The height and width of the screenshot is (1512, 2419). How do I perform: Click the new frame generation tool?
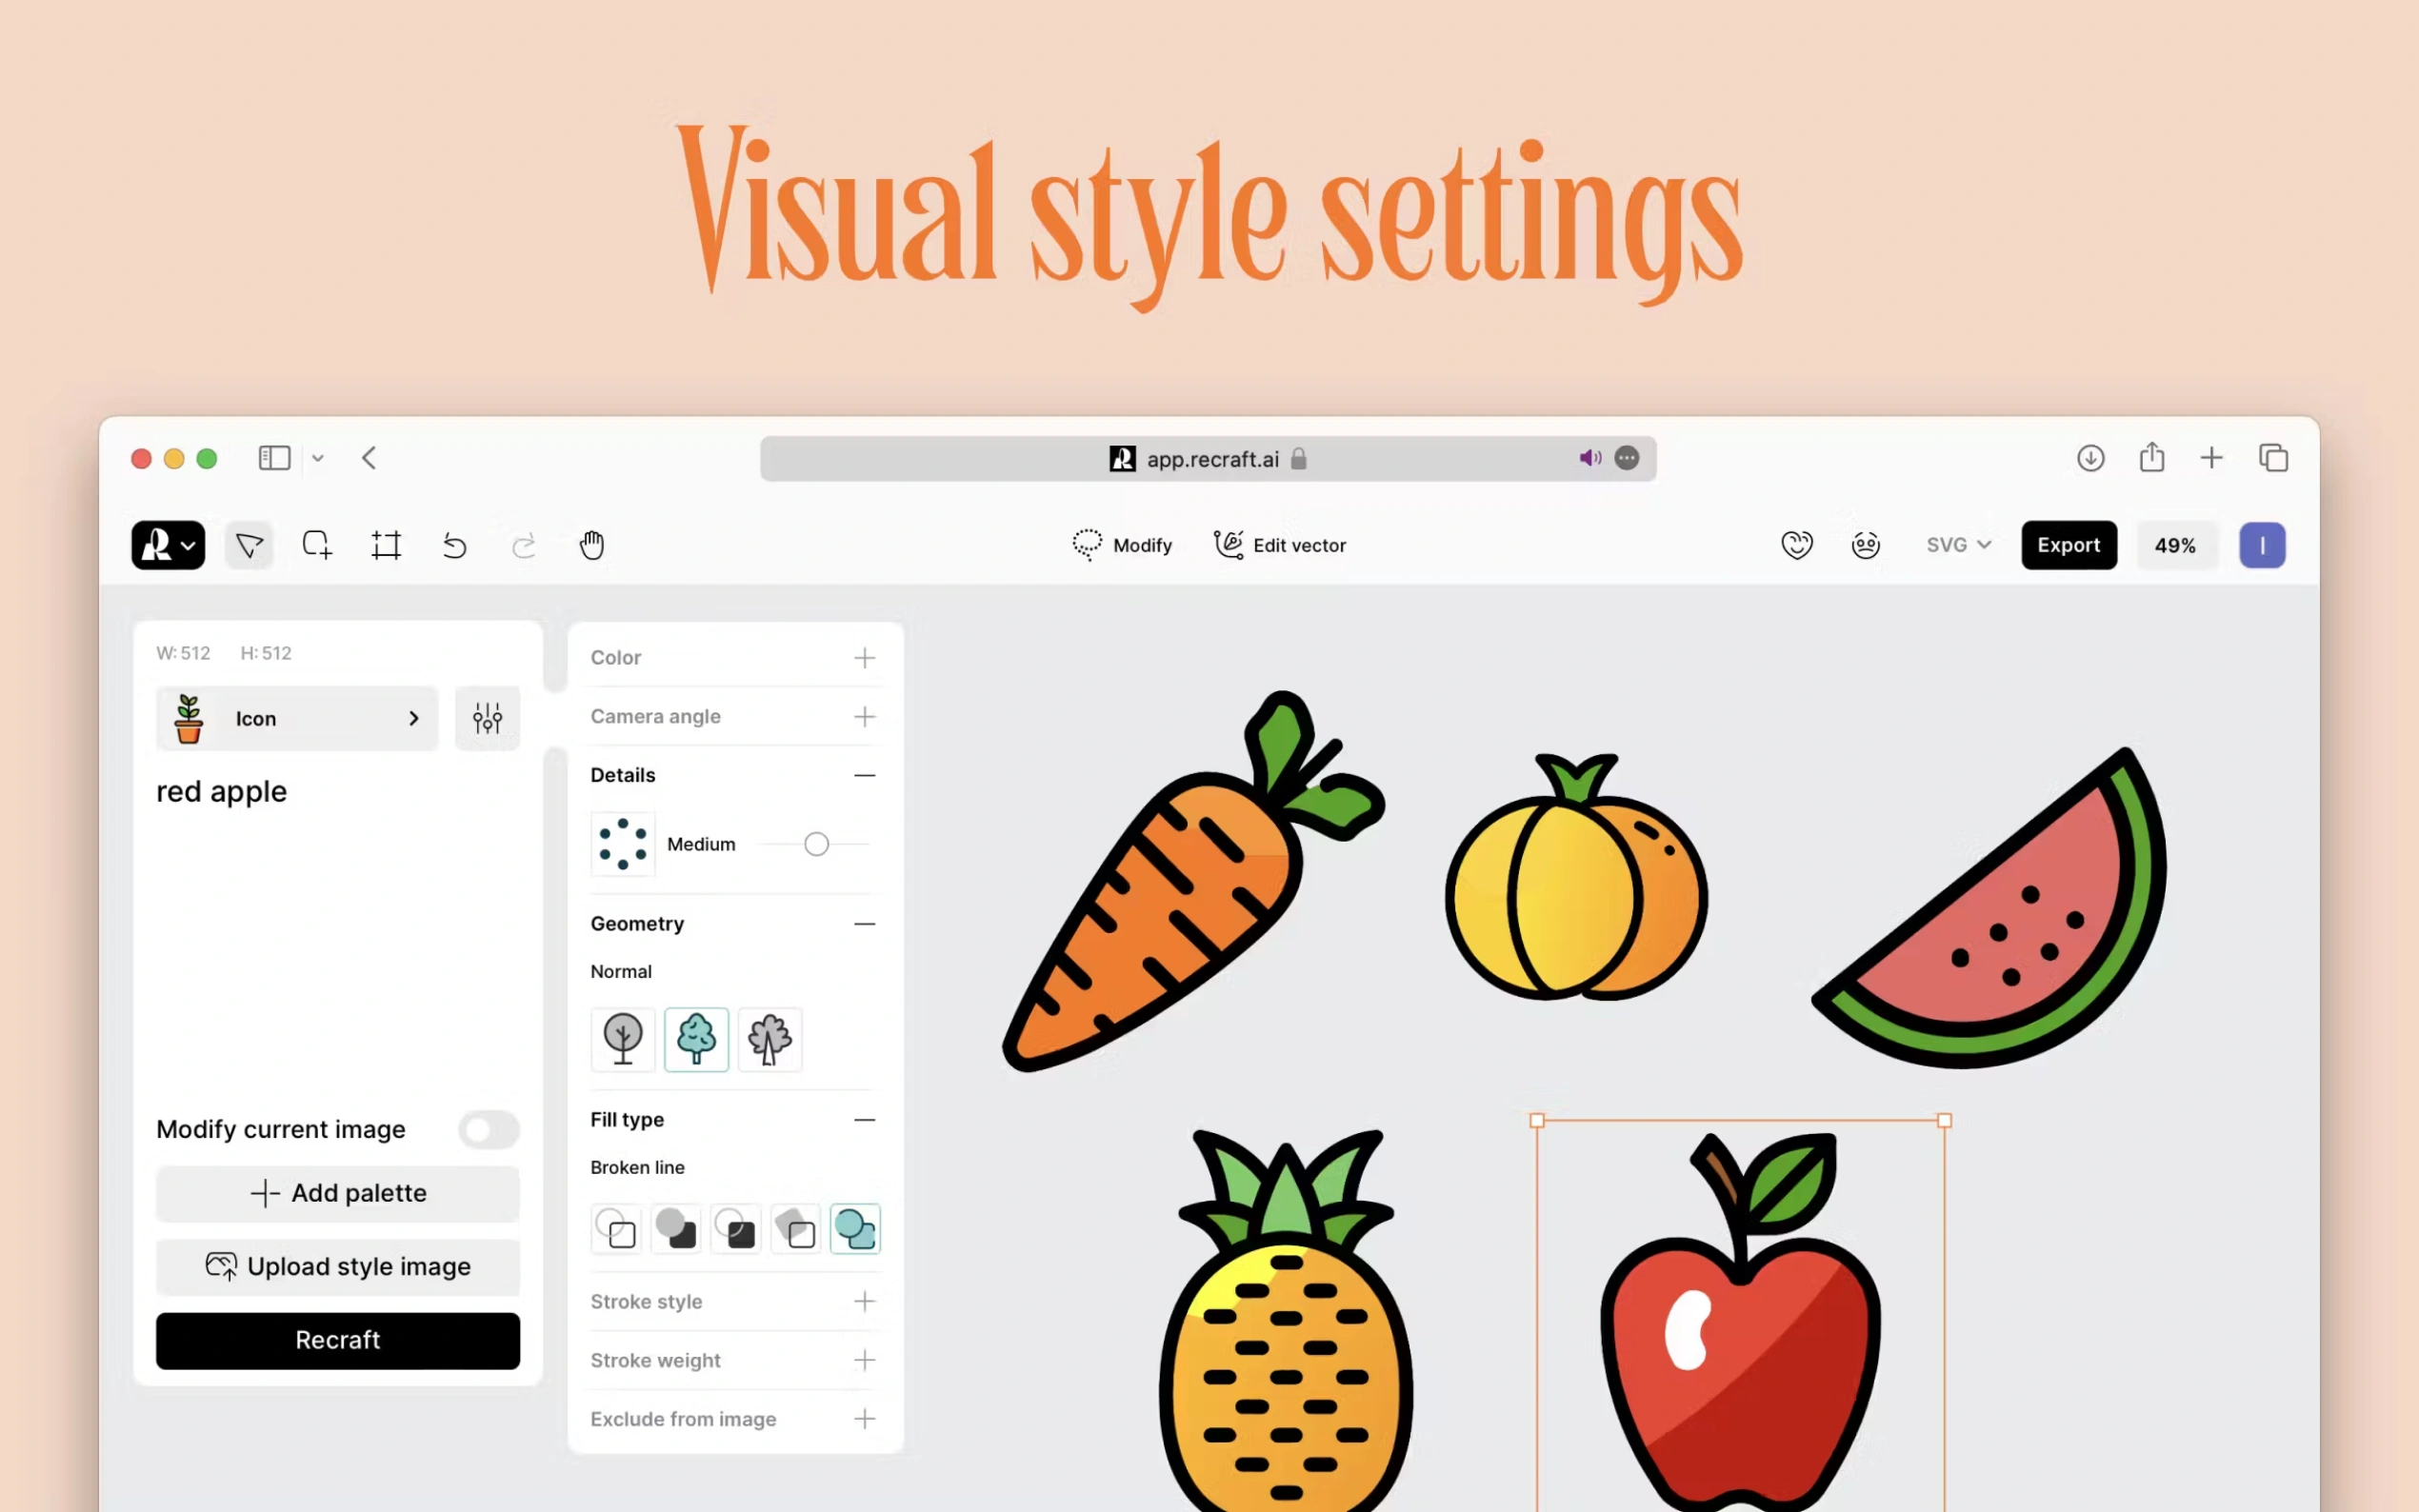(x=317, y=545)
